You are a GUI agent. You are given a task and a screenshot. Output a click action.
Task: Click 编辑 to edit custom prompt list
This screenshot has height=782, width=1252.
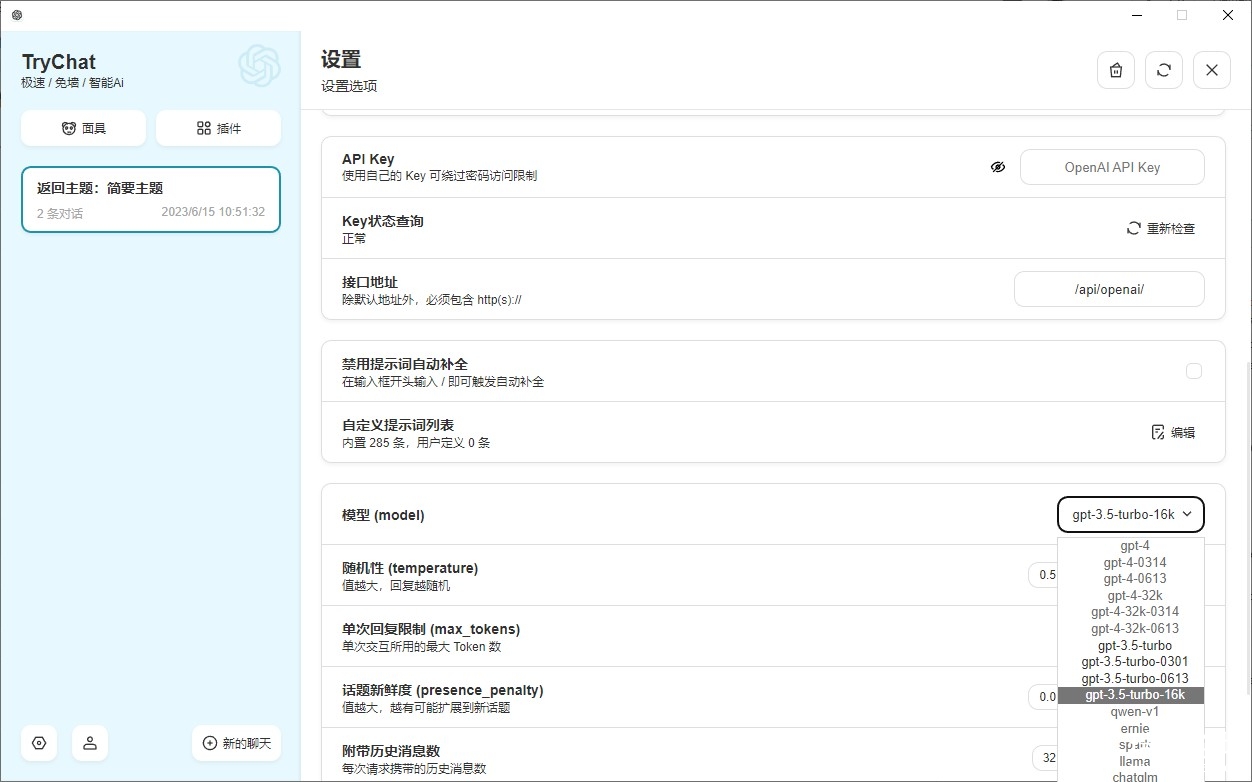pos(1173,432)
